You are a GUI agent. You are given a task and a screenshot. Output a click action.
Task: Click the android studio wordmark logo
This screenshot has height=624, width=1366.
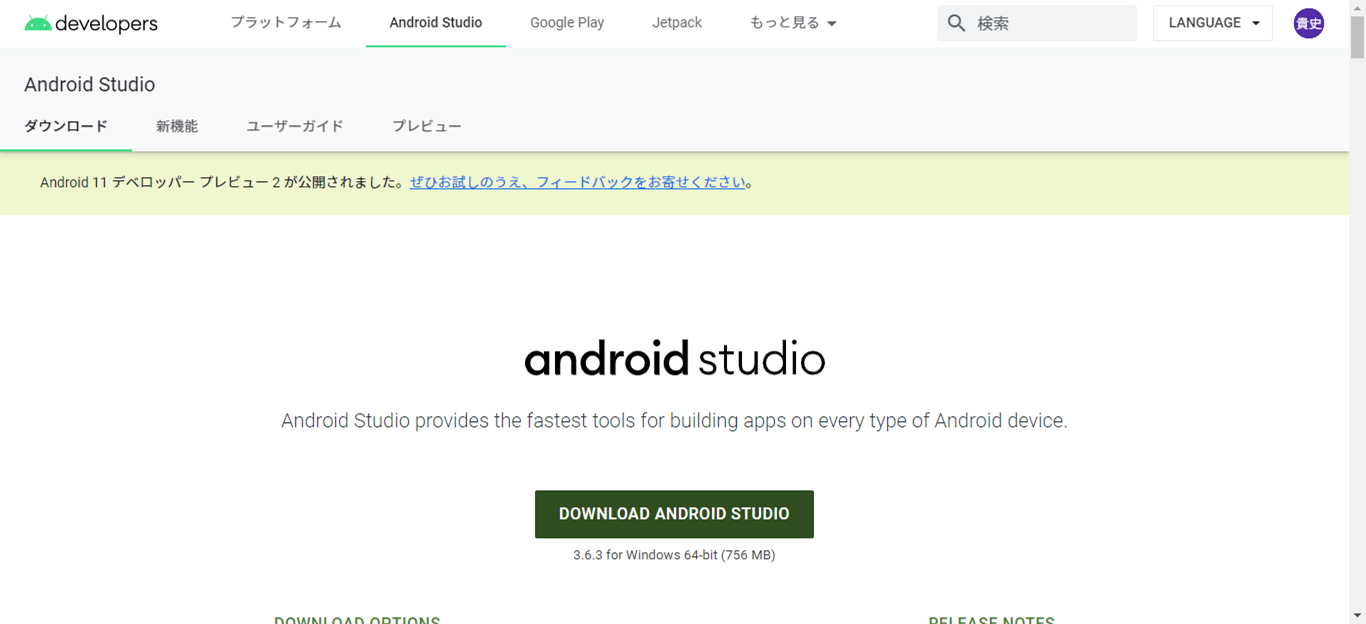click(675, 358)
